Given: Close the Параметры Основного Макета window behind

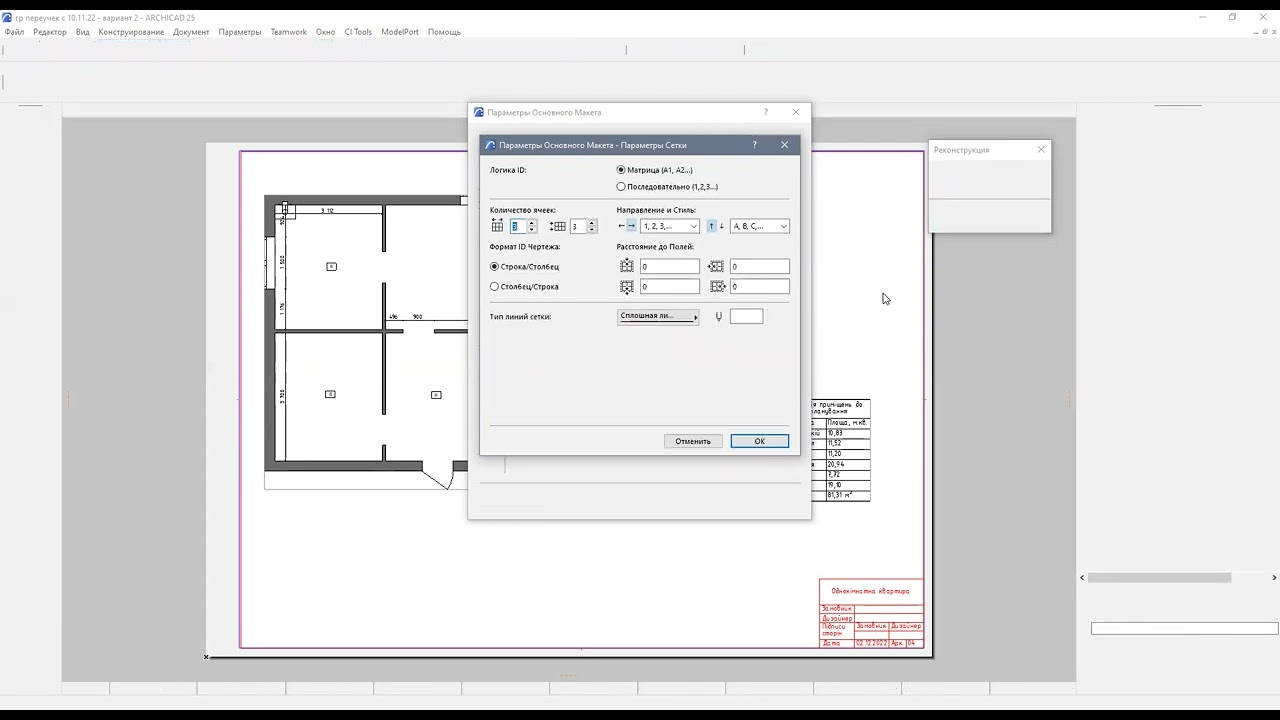Looking at the screenshot, I should [x=796, y=112].
